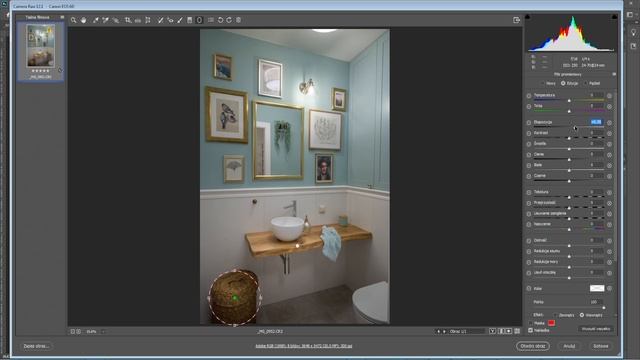Screen dimensions: 640x360
Task: Click the Pióro feather slider handle
Action: tap(603, 308)
